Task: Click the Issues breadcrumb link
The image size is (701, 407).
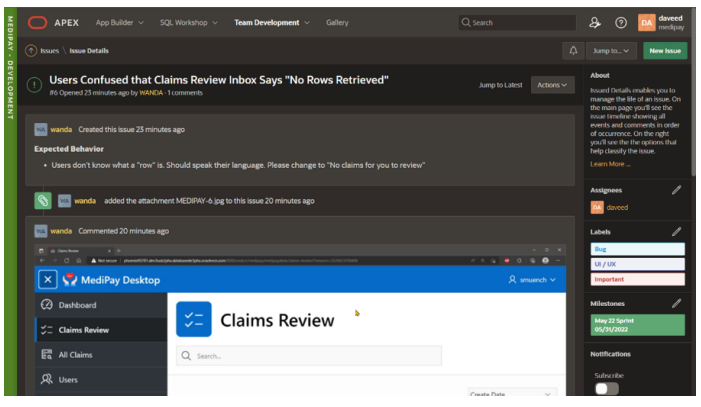Action: [50, 51]
